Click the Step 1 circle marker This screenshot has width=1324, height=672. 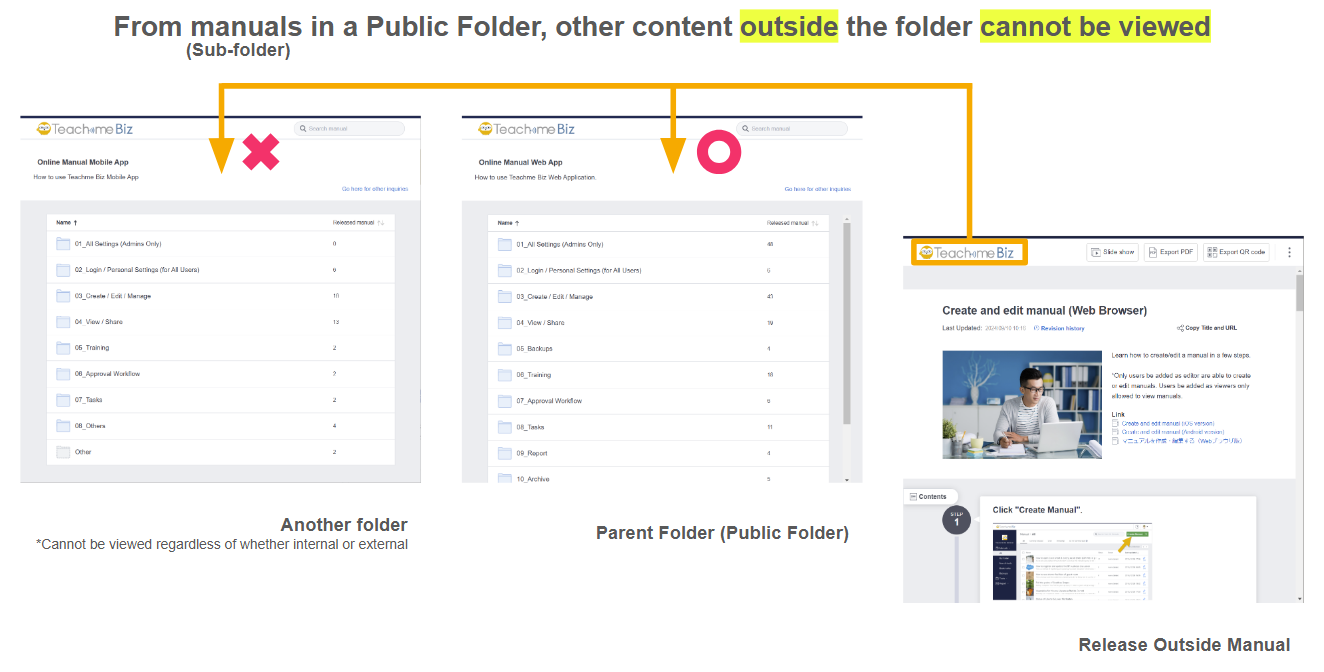pyautogui.click(x=956, y=519)
